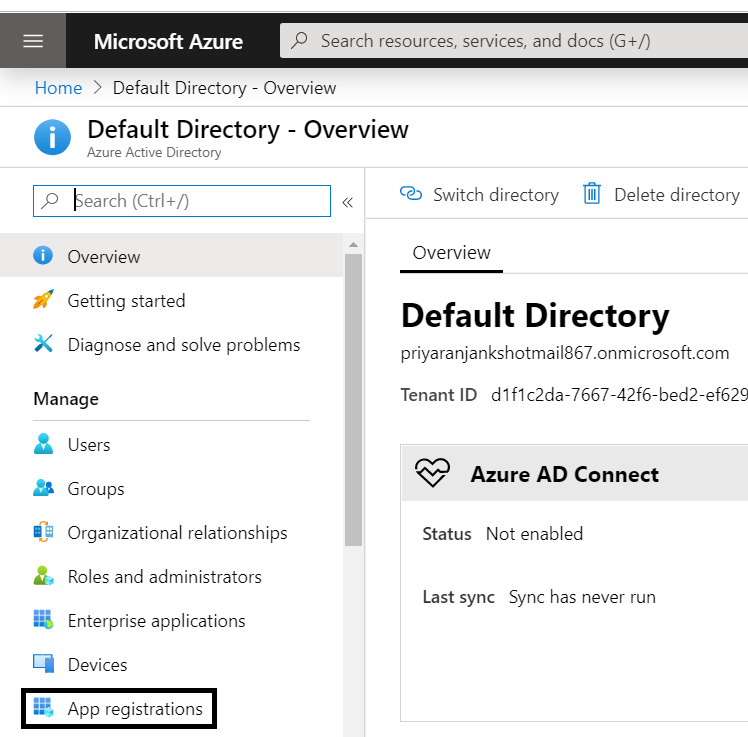The width and height of the screenshot is (748, 737).
Task: Click the 'Azure Active Directory' subtitle
Action: coord(154,152)
